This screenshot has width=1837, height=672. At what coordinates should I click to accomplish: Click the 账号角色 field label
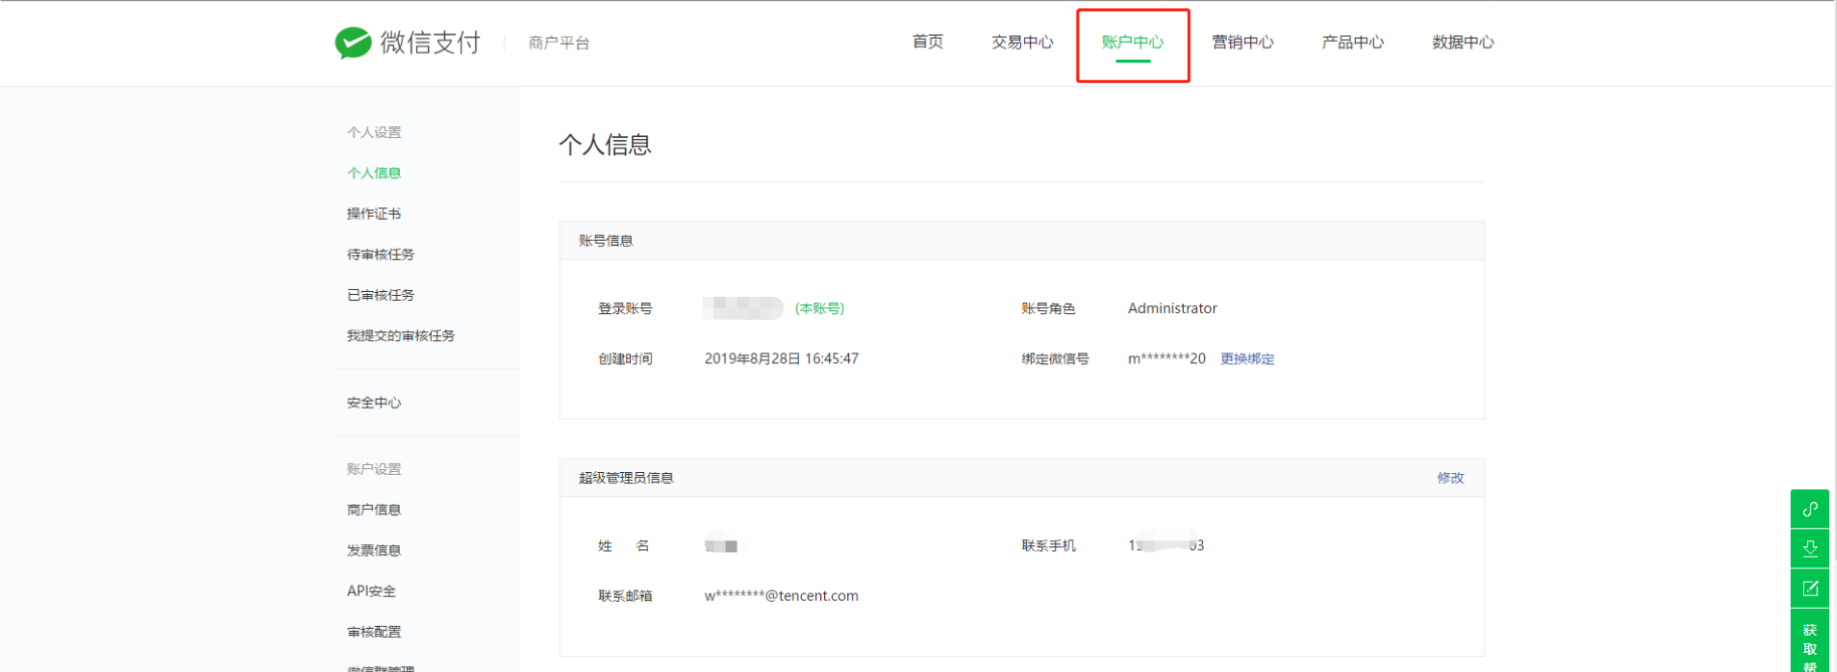pyautogui.click(x=1048, y=308)
